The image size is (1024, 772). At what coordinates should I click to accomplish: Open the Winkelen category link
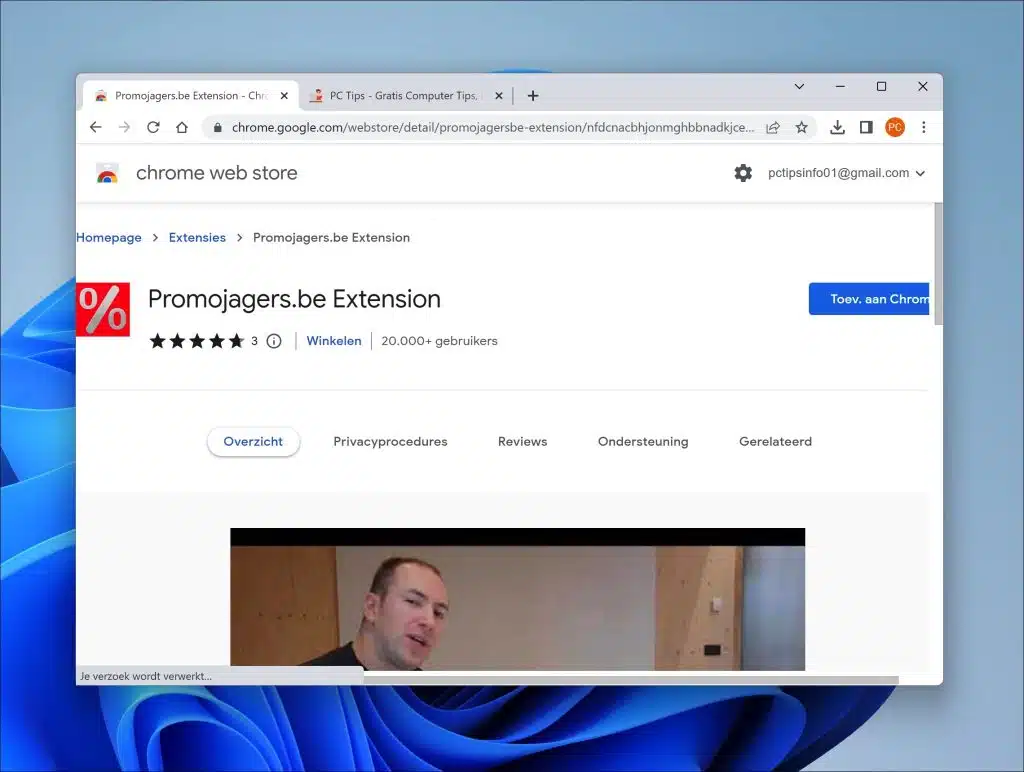334,341
